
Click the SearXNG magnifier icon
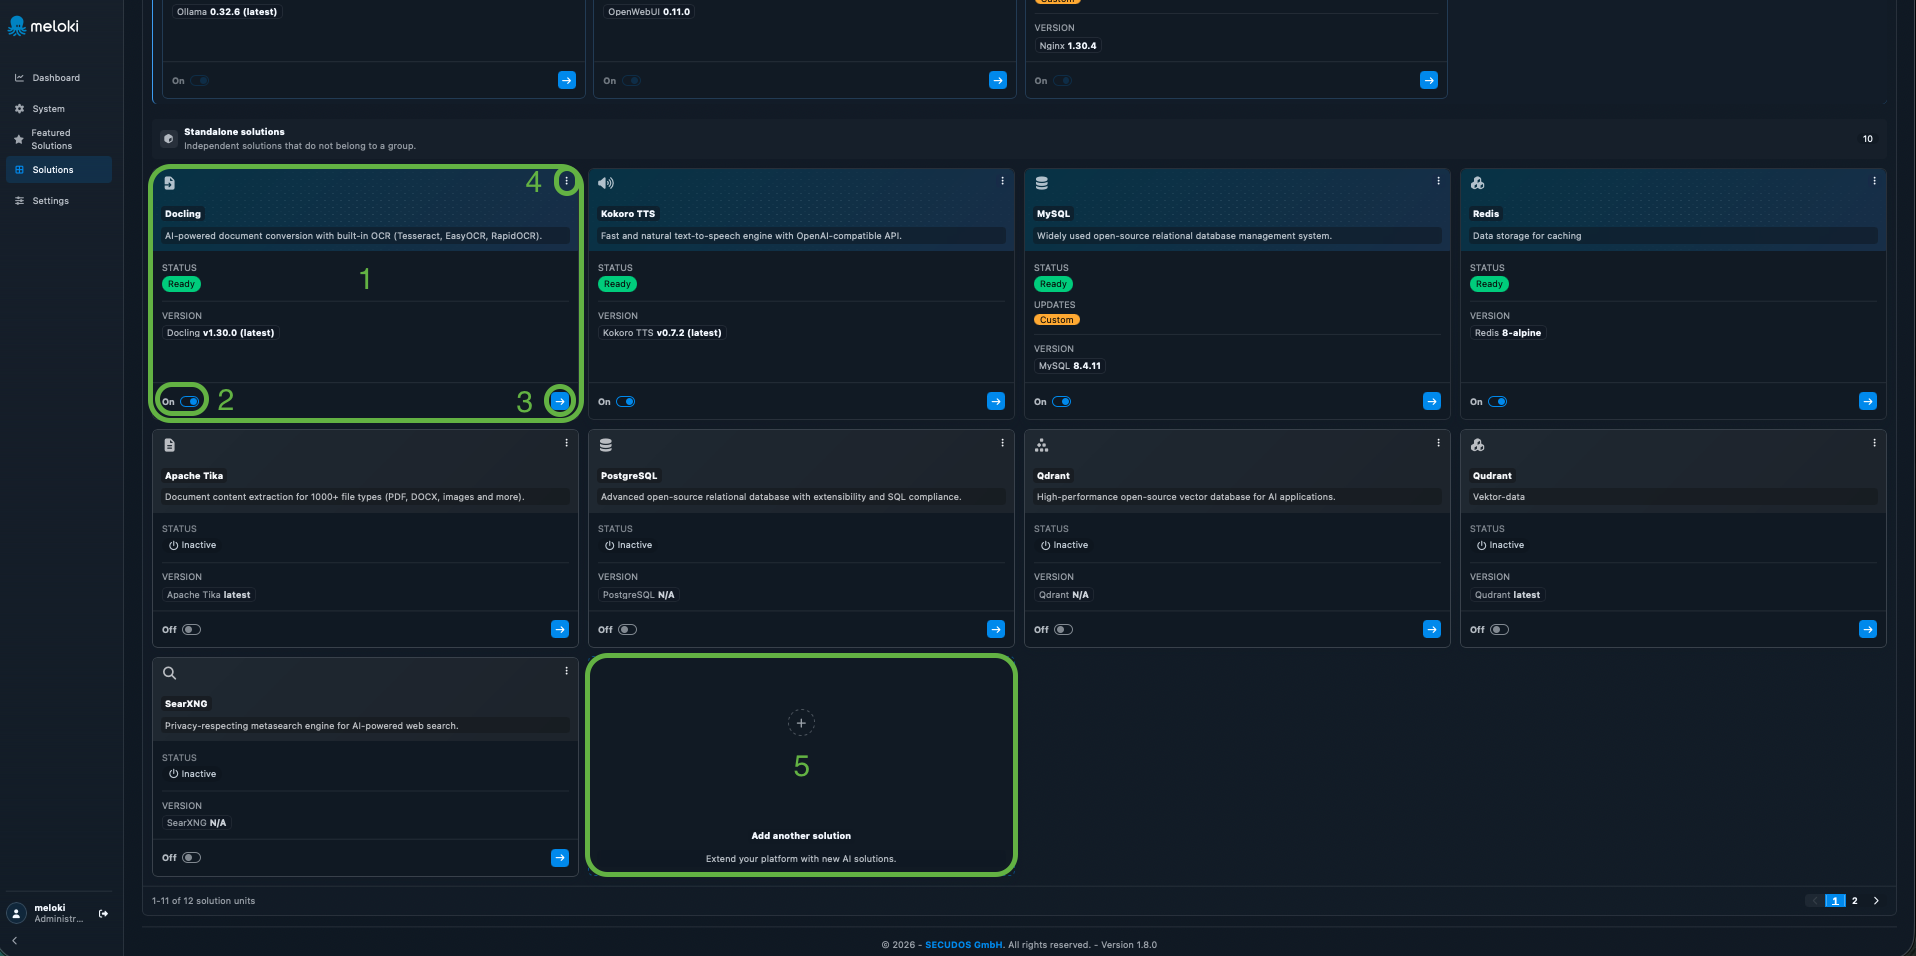click(x=170, y=673)
